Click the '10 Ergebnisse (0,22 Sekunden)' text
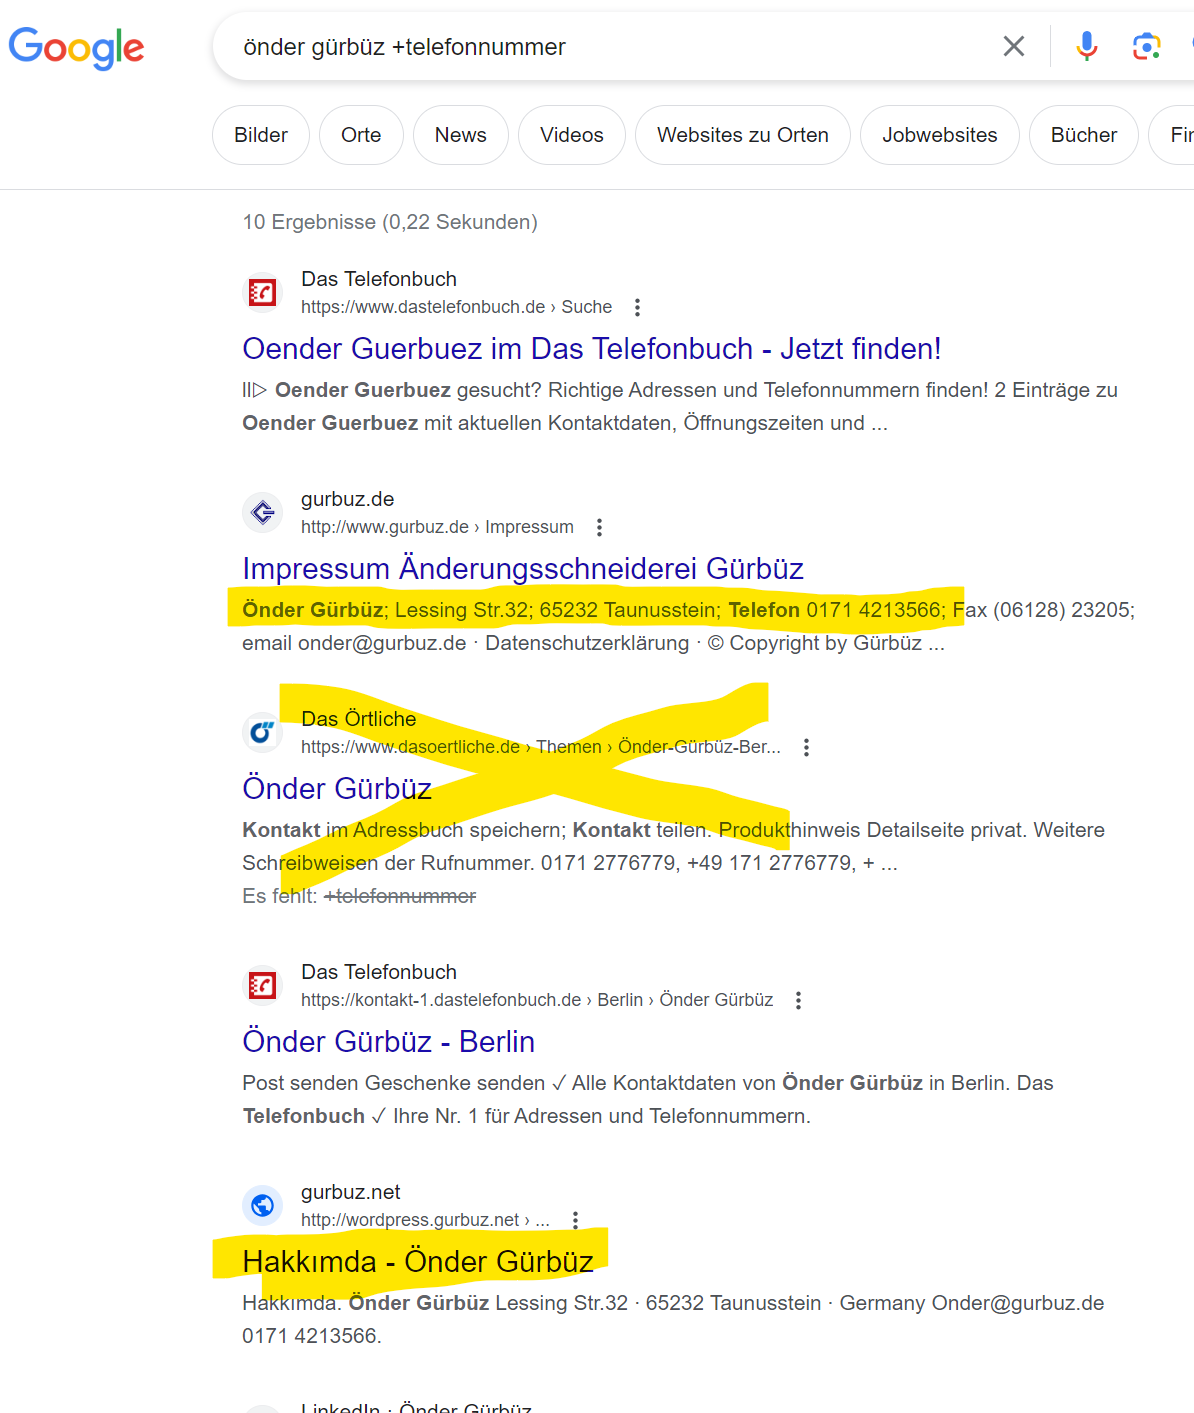Viewport: 1194px width, 1413px height. pyautogui.click(x=390, y=222)
